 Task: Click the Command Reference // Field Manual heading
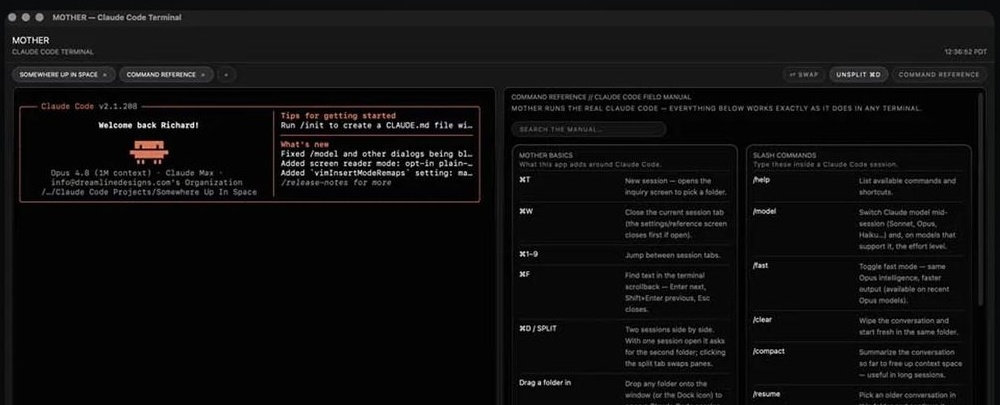(x=601, y=98)
